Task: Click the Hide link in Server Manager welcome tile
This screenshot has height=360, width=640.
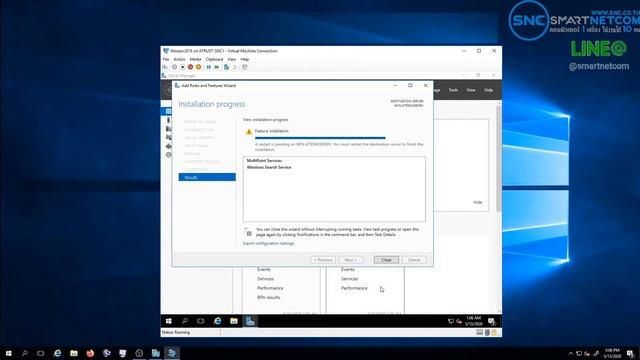Action: pos(478,202)
